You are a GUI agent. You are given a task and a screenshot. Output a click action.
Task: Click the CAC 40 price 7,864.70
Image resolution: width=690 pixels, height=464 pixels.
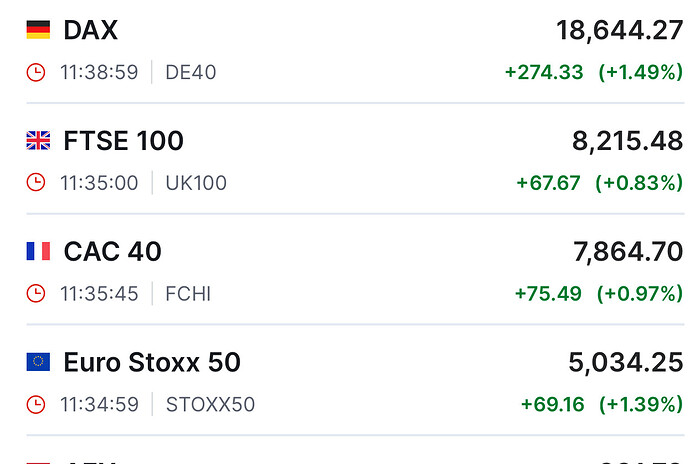[x=627, y=251]
